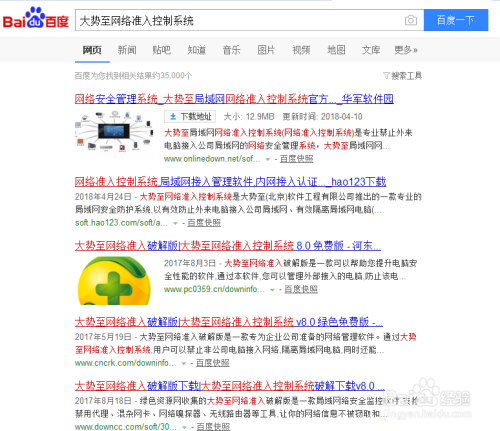Expand dropdown arrow beside onlinedown.net URL

pyautogui.click(x=267, y=159)
